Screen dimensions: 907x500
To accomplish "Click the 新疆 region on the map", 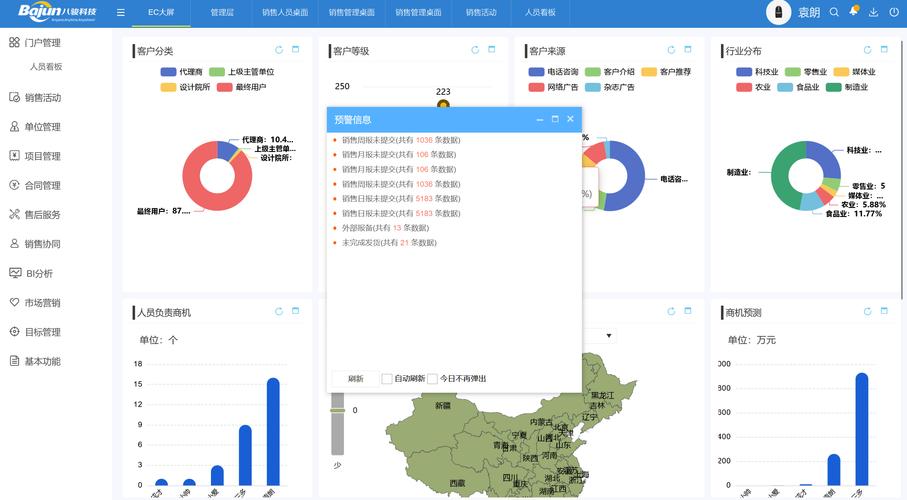I will pos(443,405).
